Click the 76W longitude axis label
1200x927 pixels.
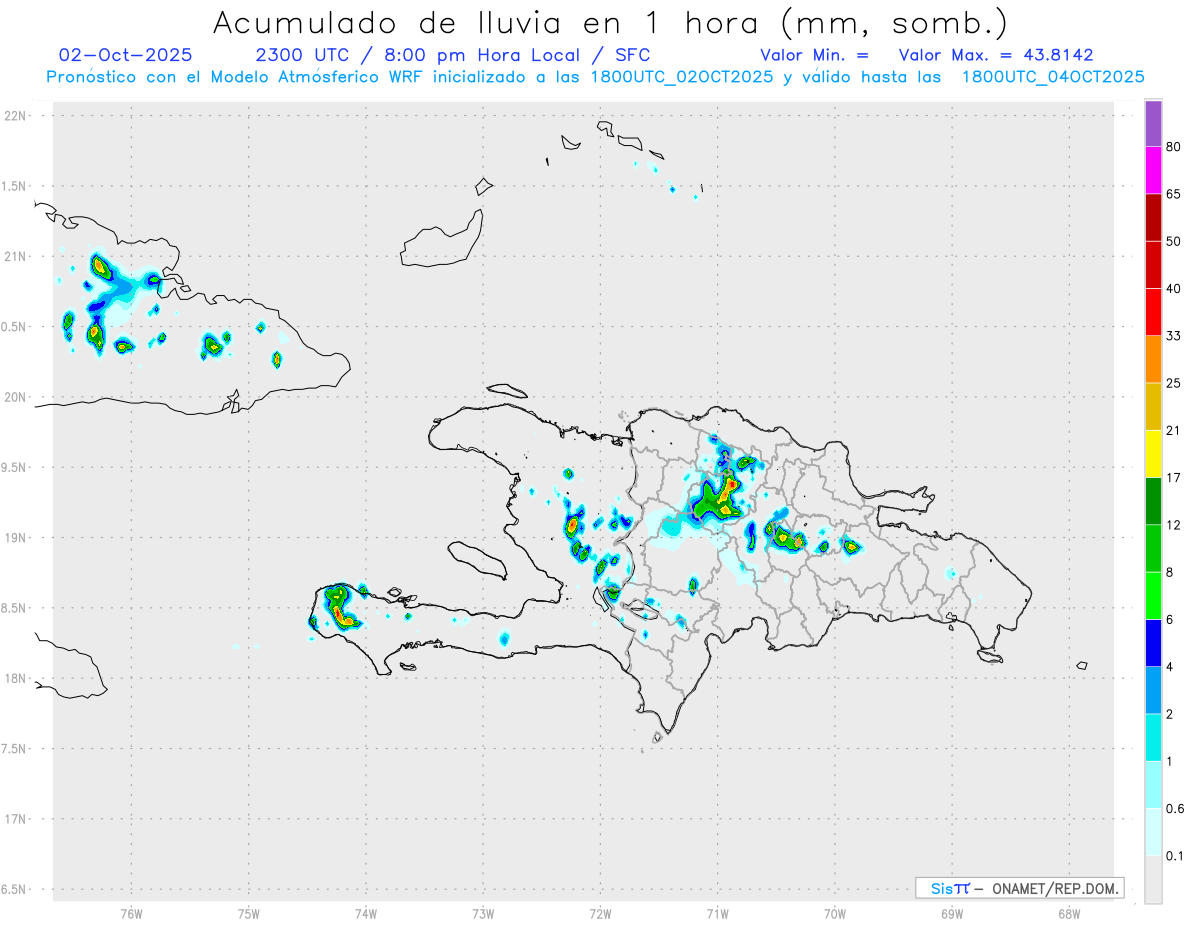[x=131, y=913]
